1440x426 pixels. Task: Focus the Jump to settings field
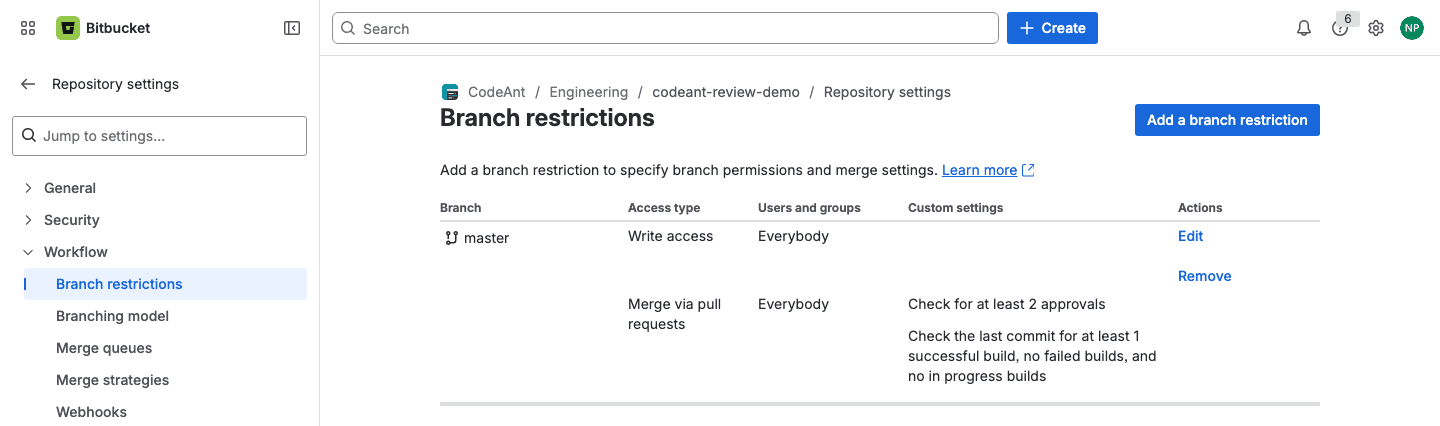159,136
